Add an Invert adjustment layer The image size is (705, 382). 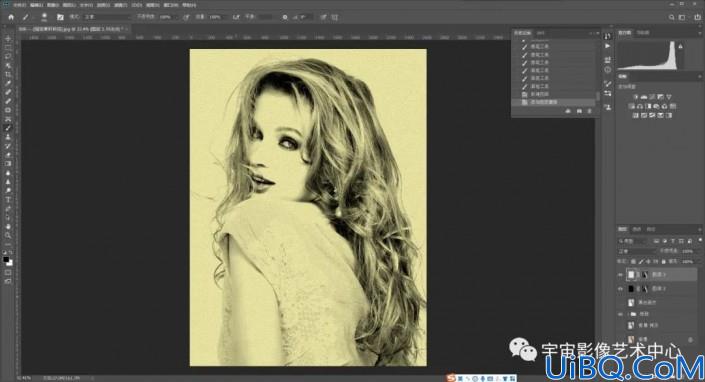point(635,115)
